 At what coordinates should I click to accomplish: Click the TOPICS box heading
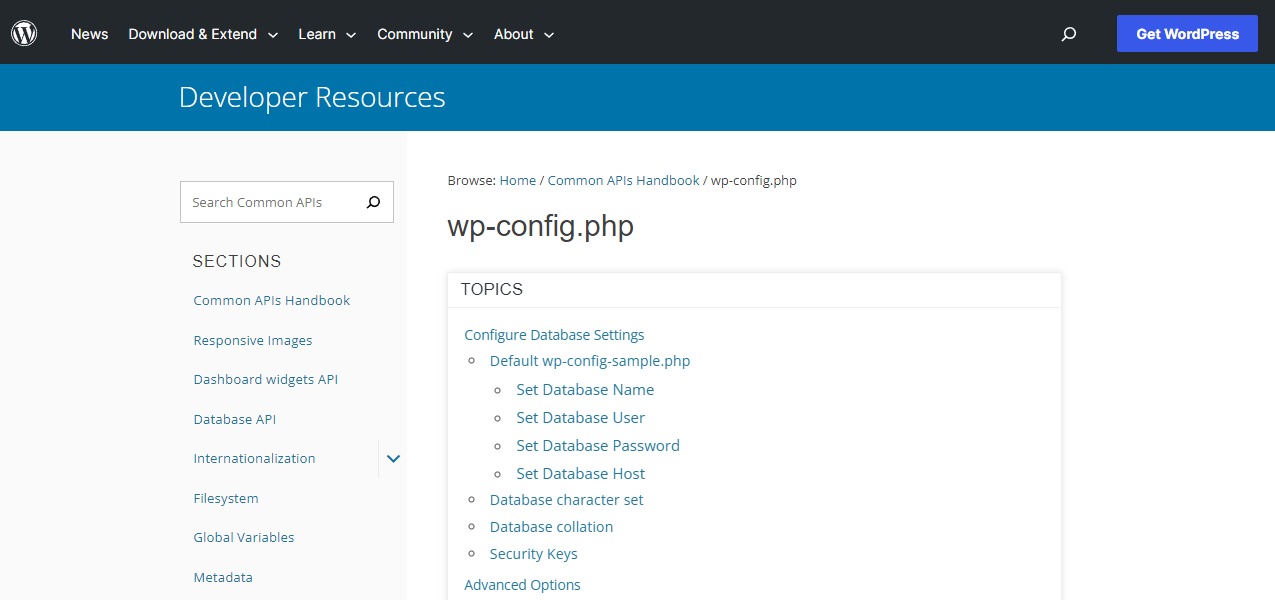pyautogui.click(x=492, y=290)
